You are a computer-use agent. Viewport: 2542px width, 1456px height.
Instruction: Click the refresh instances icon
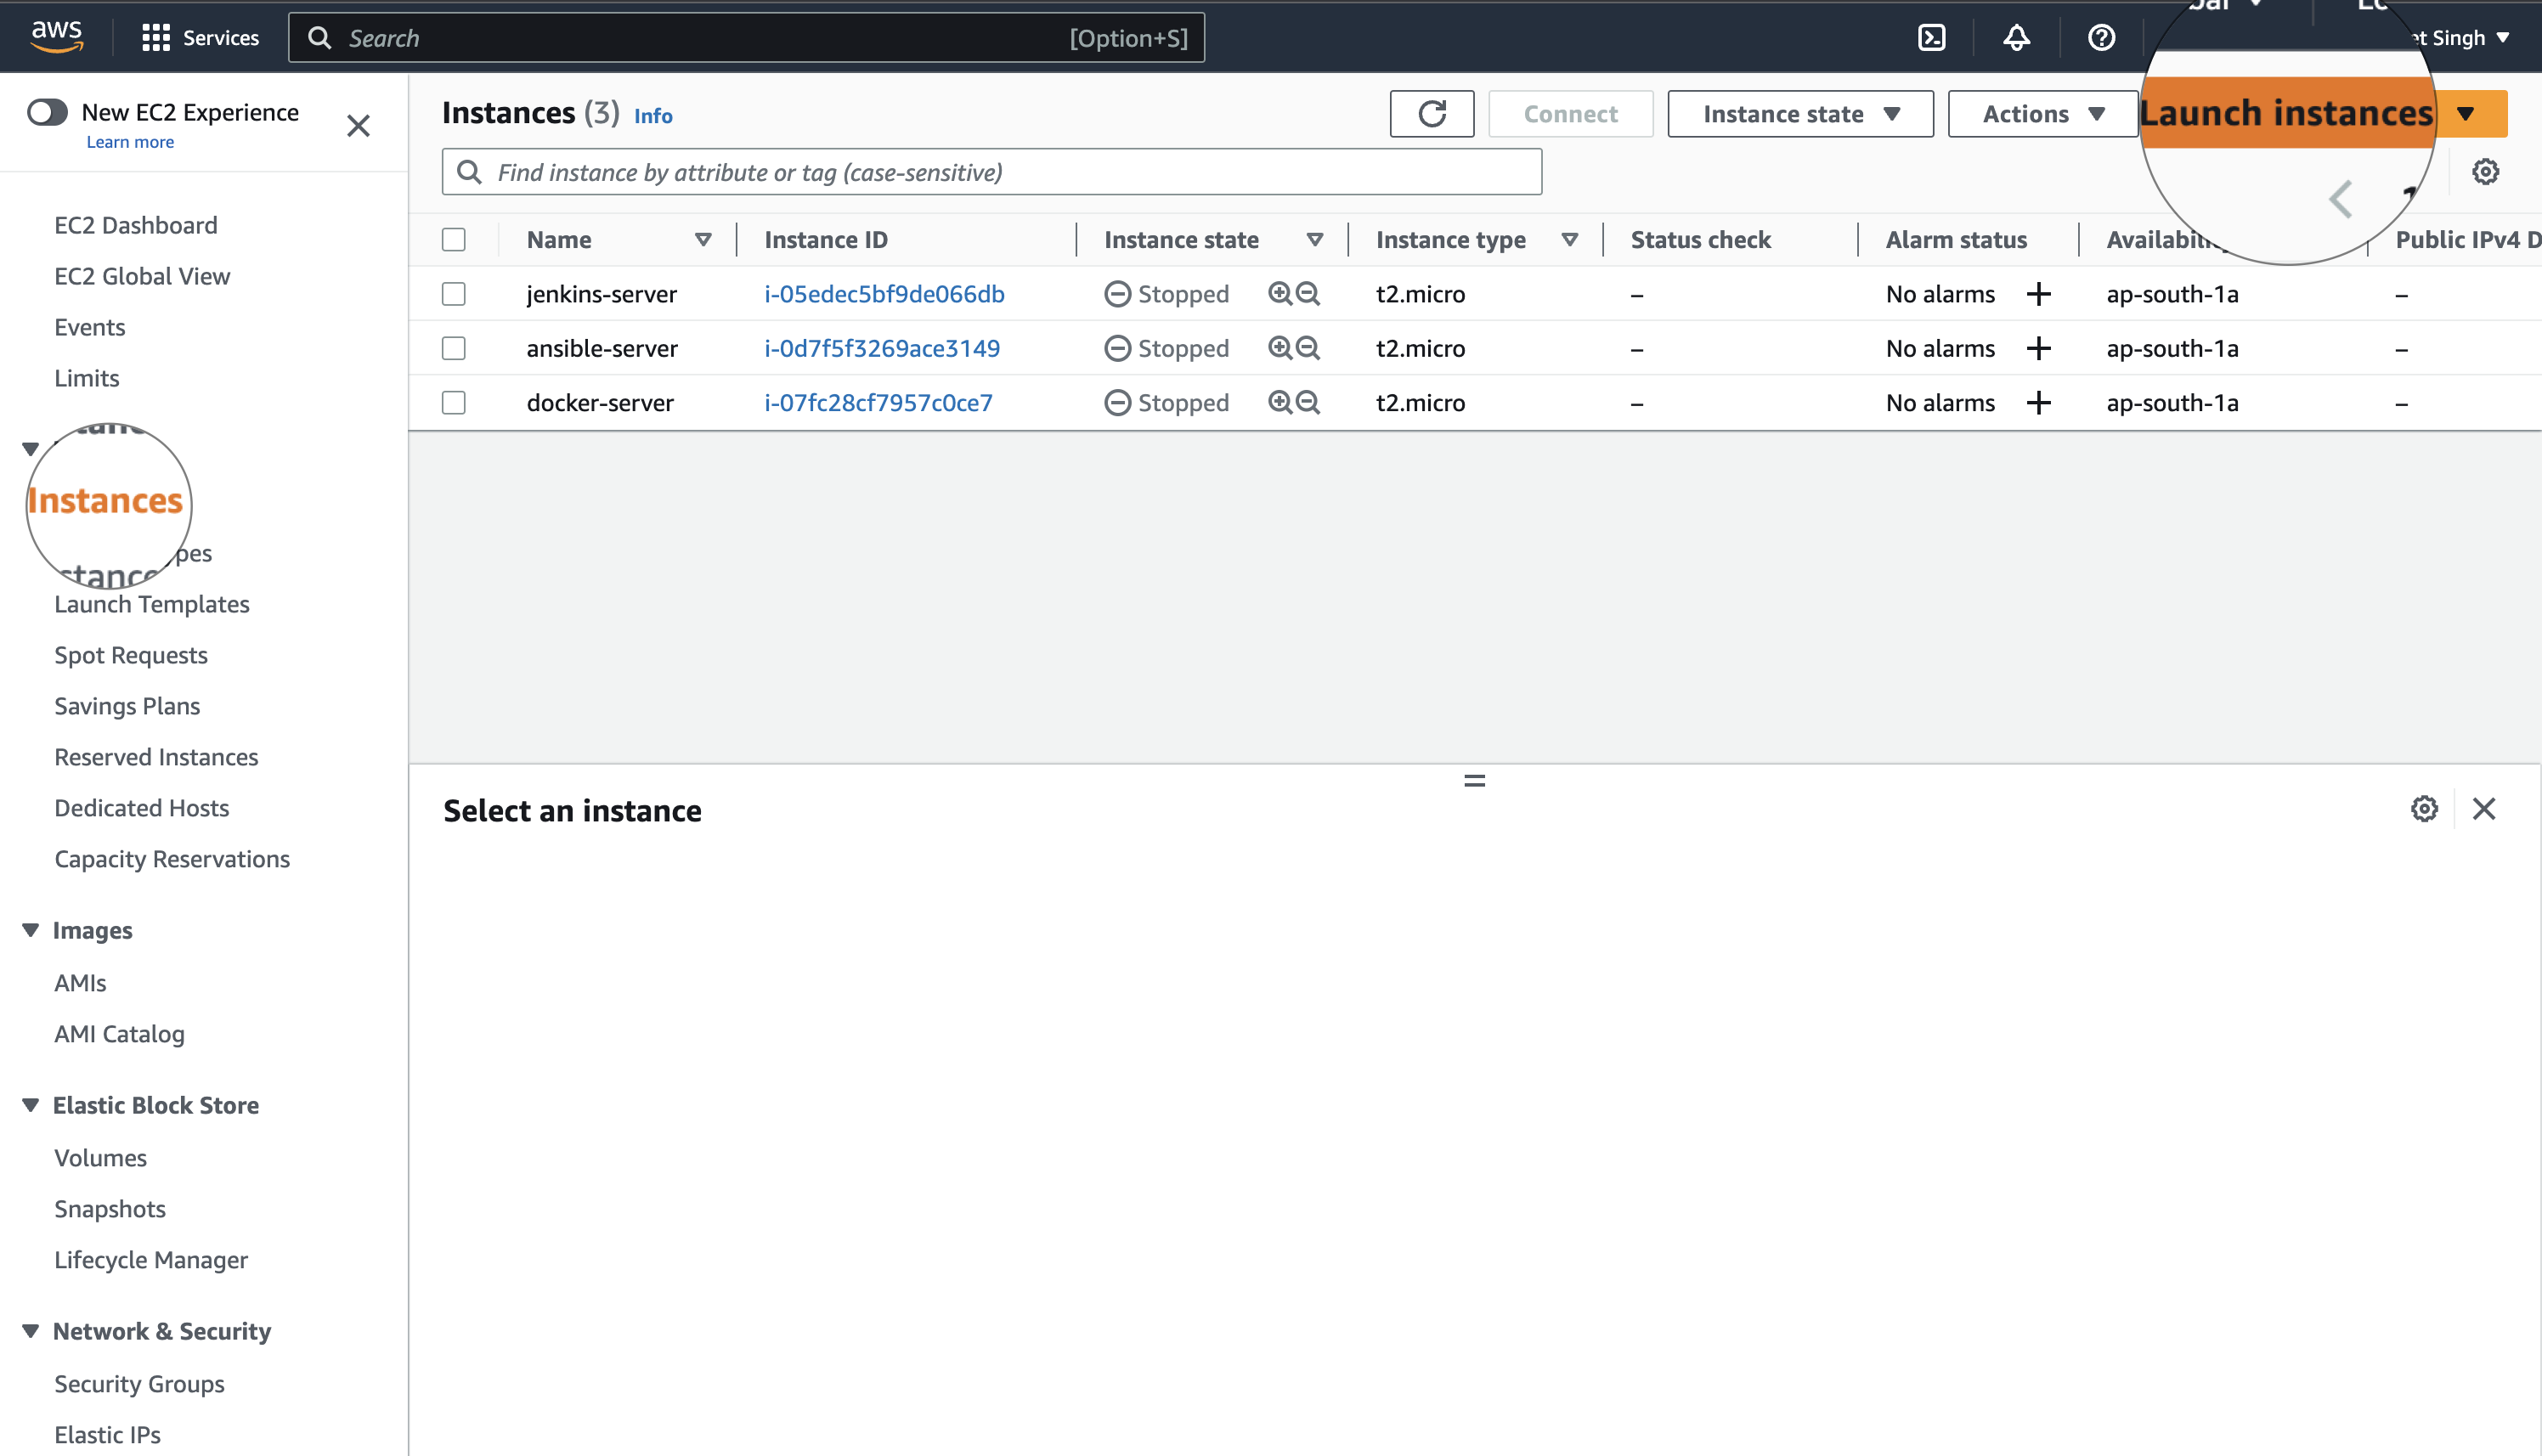pos(1432,113)
